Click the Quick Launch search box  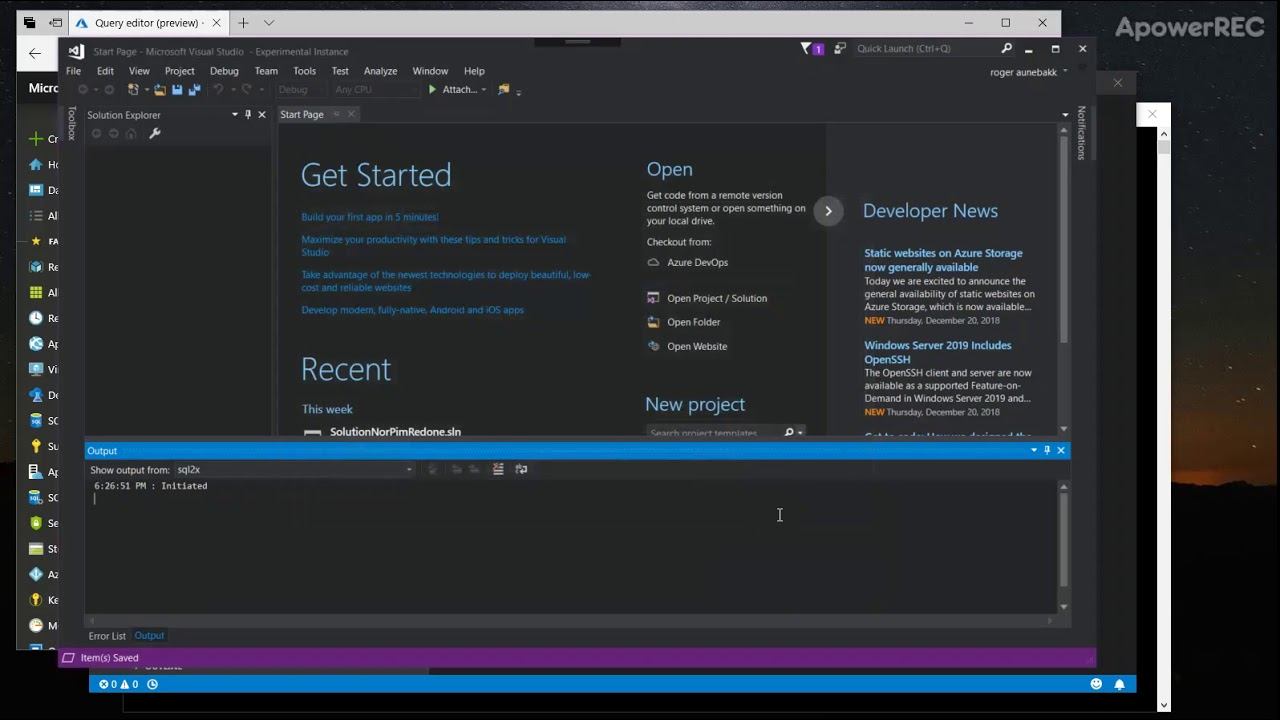tap(928, 48)
